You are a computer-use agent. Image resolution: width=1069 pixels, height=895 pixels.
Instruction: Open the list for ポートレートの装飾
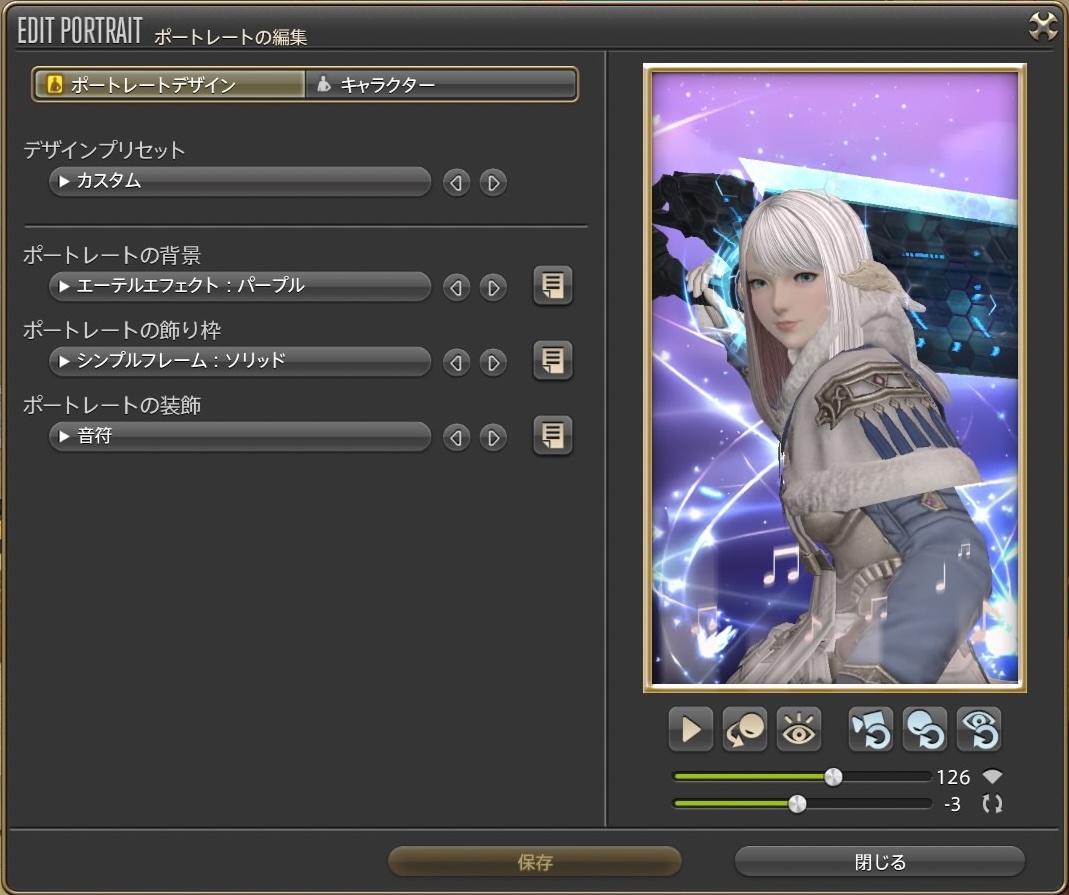coord(552,436)
